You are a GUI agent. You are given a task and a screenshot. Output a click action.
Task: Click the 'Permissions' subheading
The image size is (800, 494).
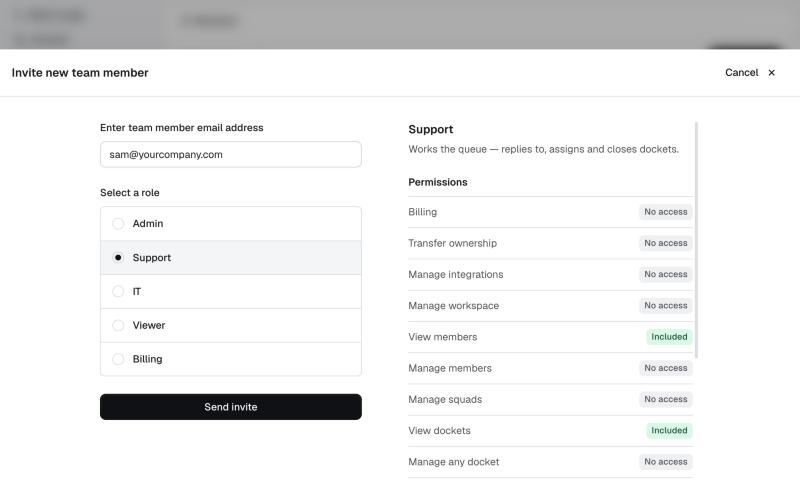click(438, 182)
